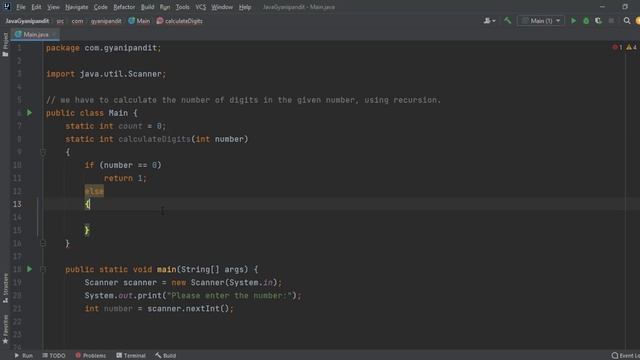The width and height of the screenshot is (640, 360).
Task: Click JavaGyanipandit project breadcrumb
Action: (27, 21)
